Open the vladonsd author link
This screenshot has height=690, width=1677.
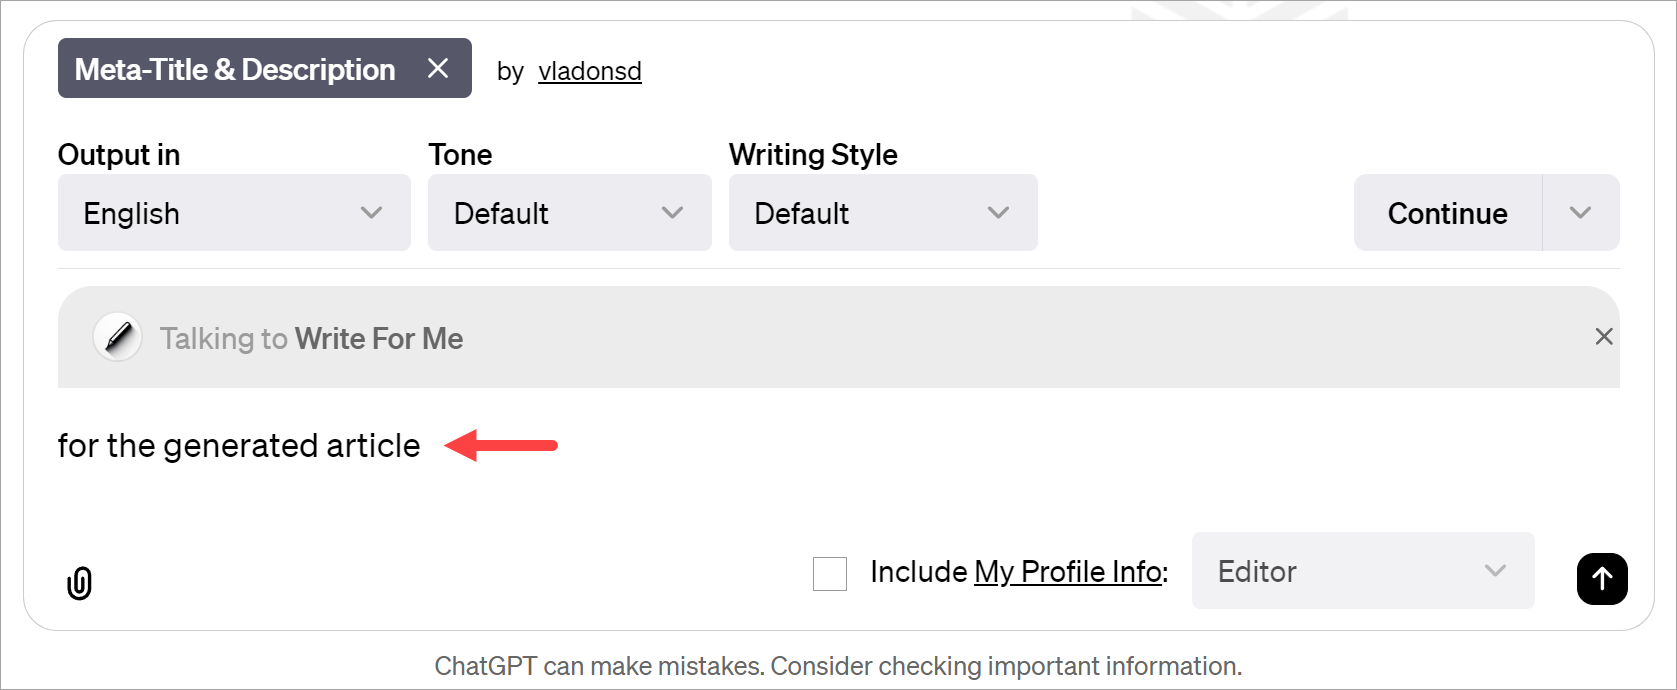589,71
